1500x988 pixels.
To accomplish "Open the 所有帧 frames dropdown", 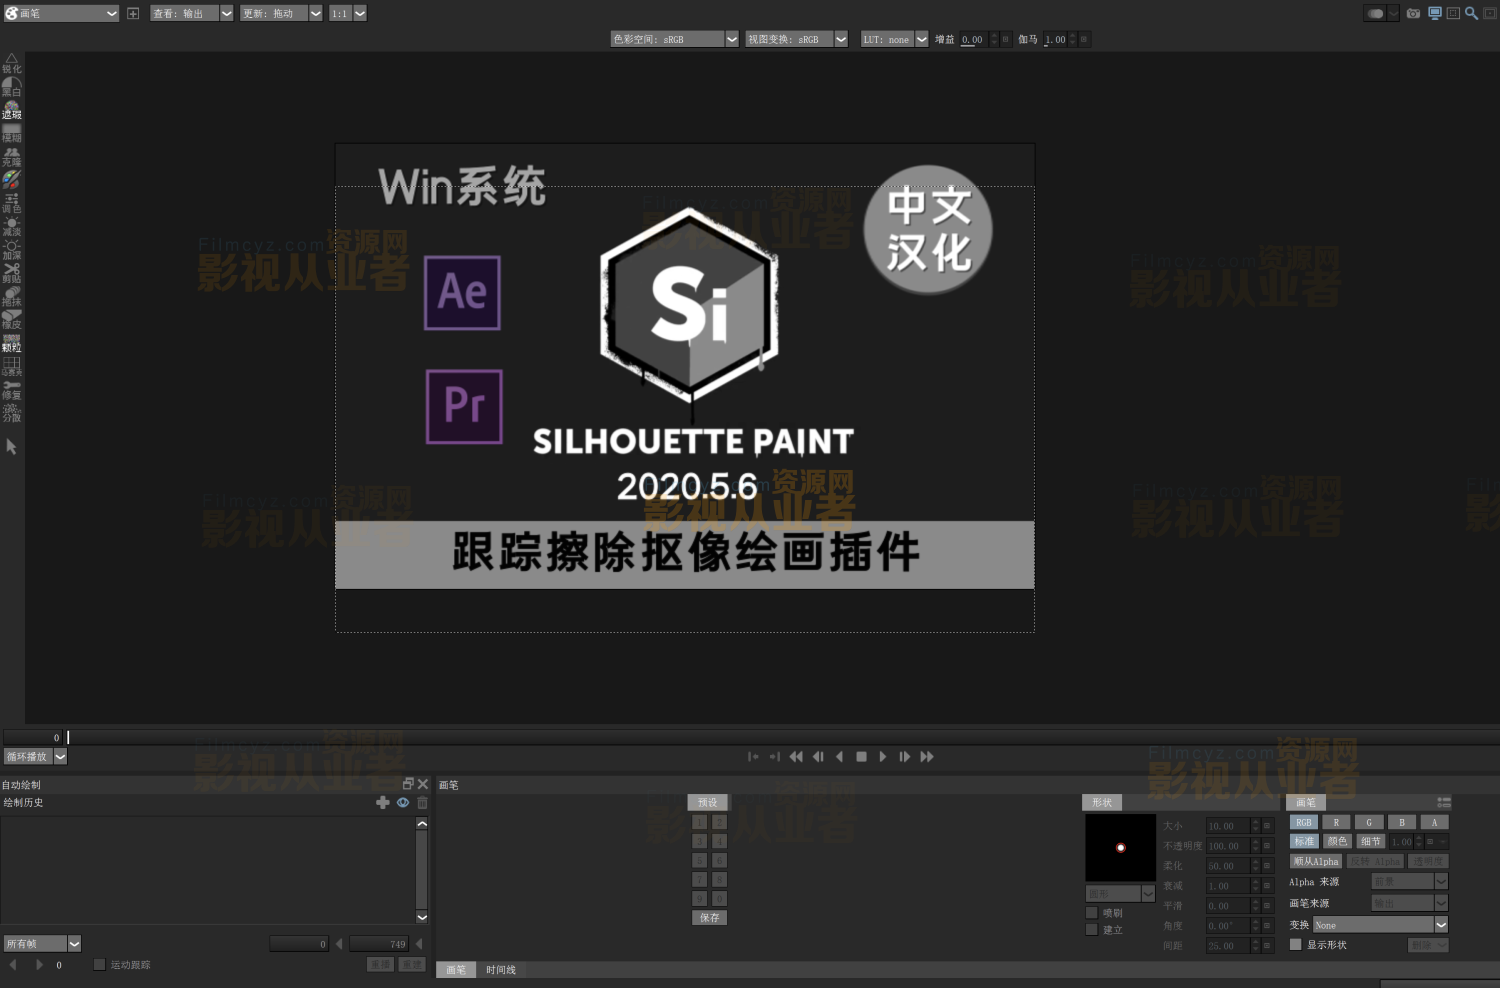I will 42,943.
